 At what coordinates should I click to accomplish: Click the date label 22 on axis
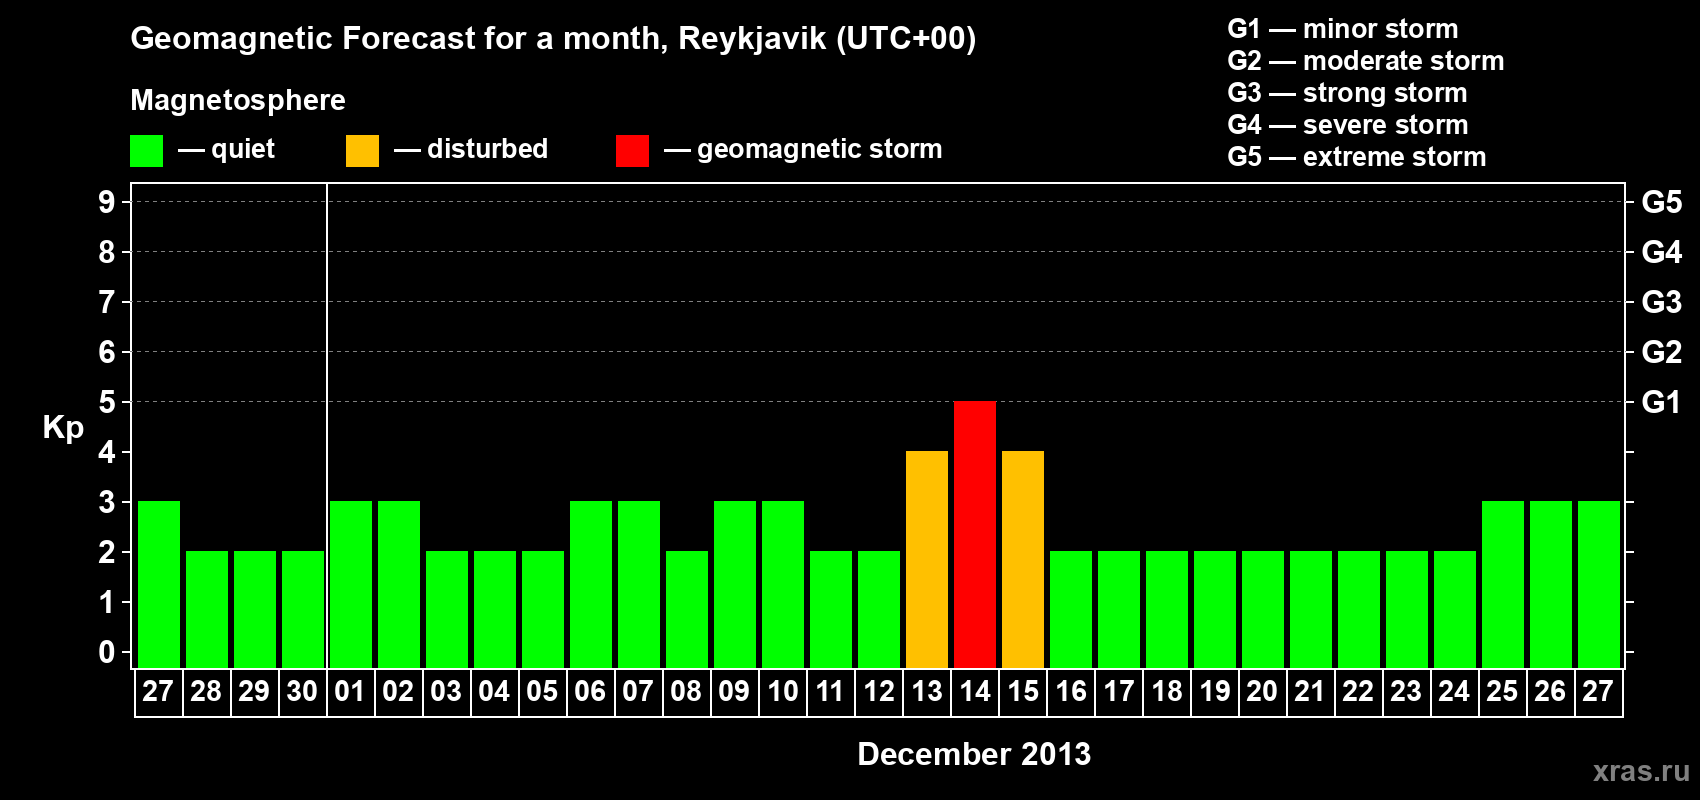1358,691
